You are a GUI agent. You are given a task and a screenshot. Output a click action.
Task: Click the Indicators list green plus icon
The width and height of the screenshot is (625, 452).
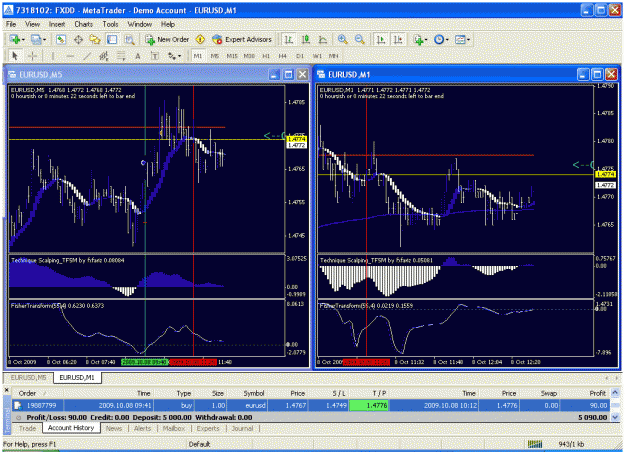[x=419, y=39]
